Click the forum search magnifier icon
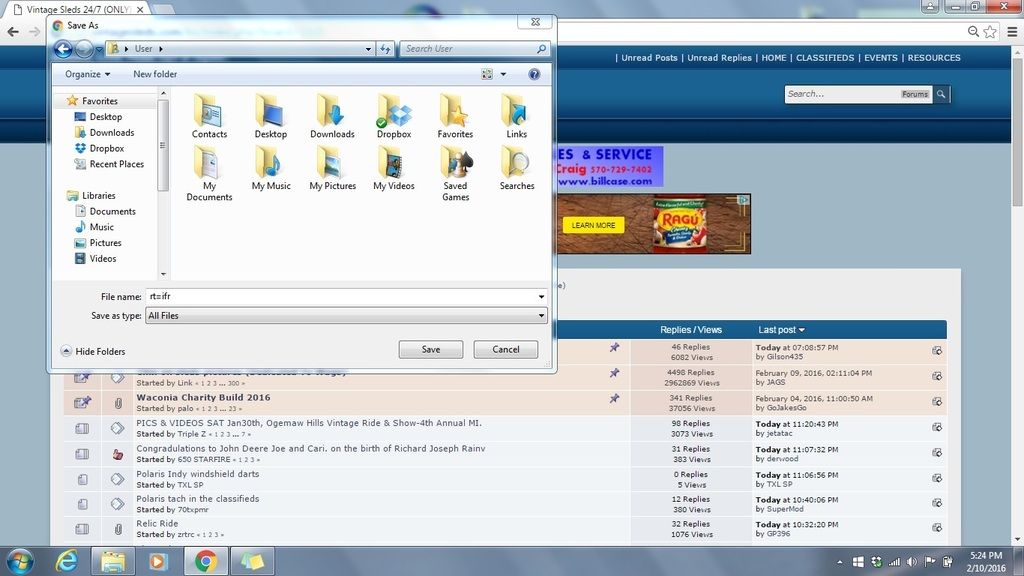Screen dimensions: 1024x576 (x=942, y=94)
